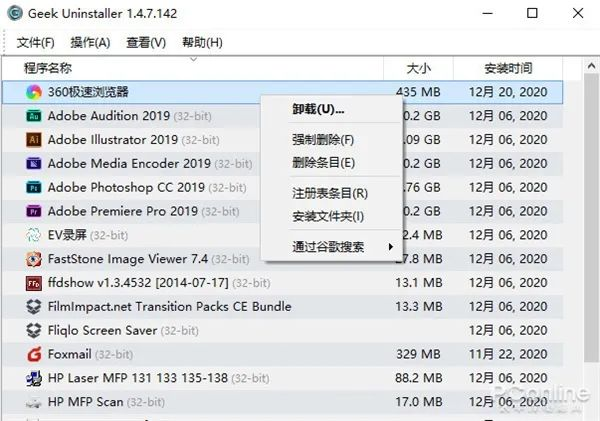Screen dimensions: 600x421
Task: Click the 360极速浏览器 browser icon
Action: pos(33,92)
